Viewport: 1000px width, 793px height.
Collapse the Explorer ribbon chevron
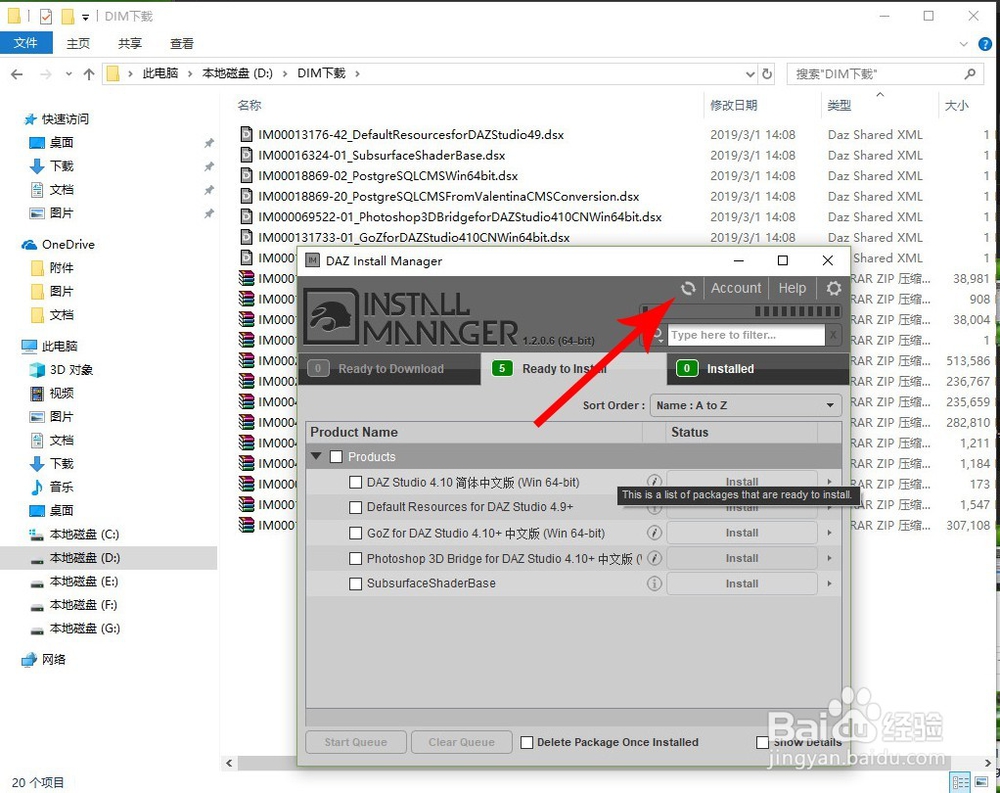964,44
